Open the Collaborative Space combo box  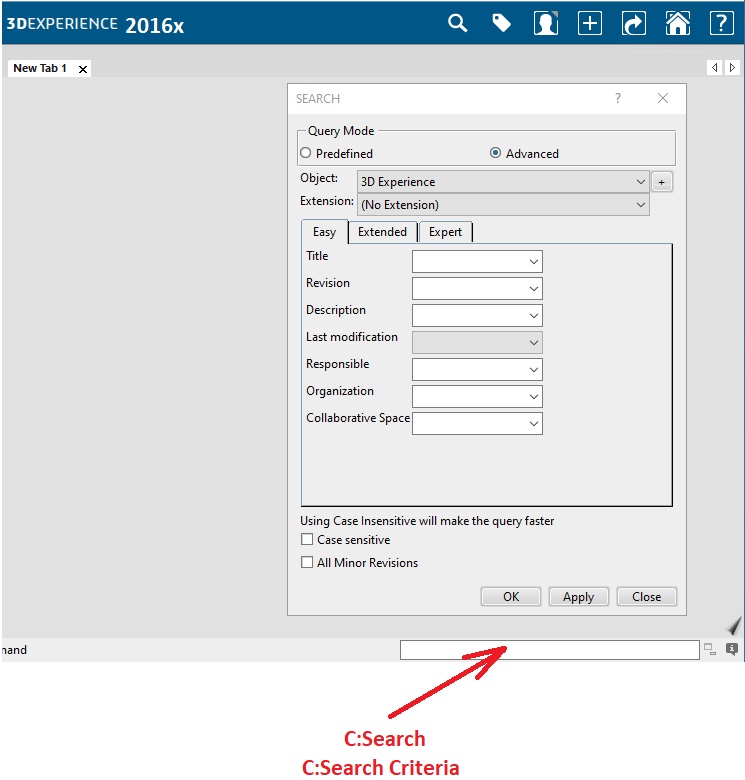pyautogui.click(x=477, y=423)
